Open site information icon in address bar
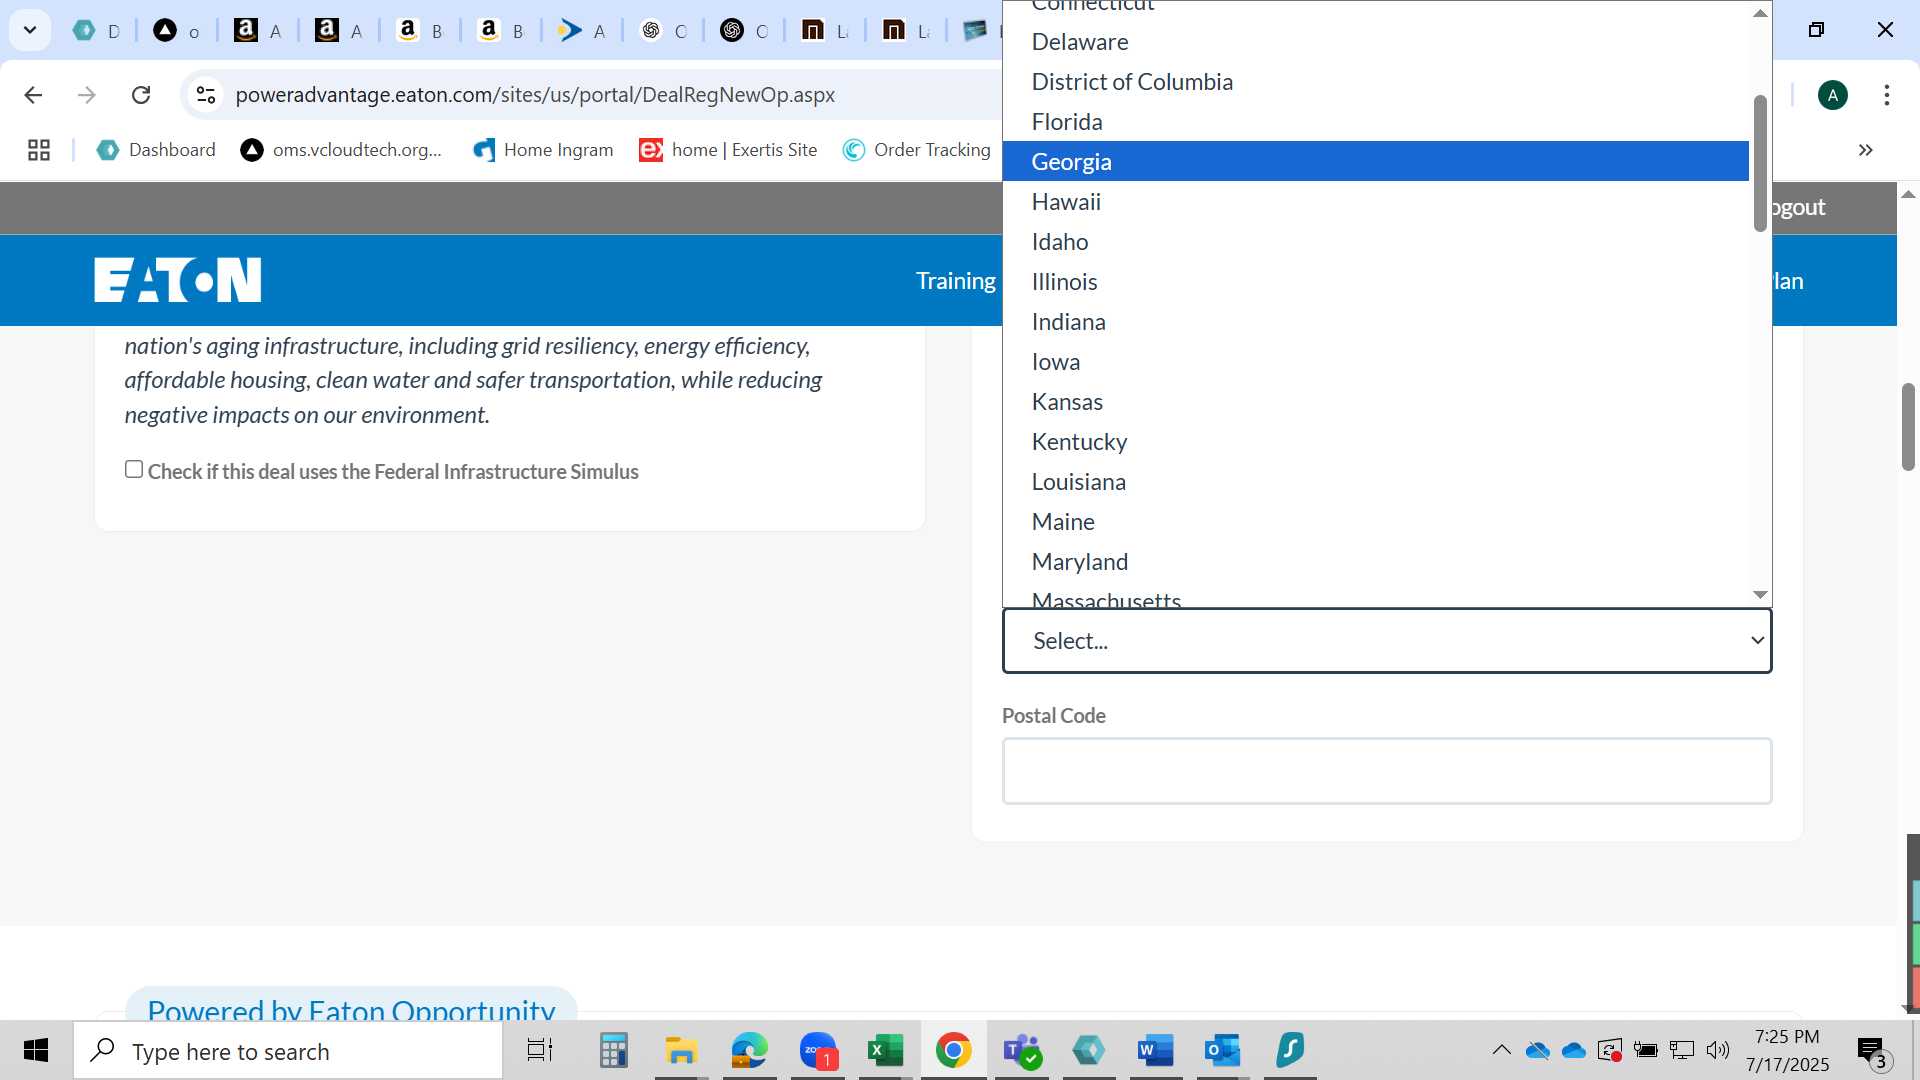 click(206, 95)
